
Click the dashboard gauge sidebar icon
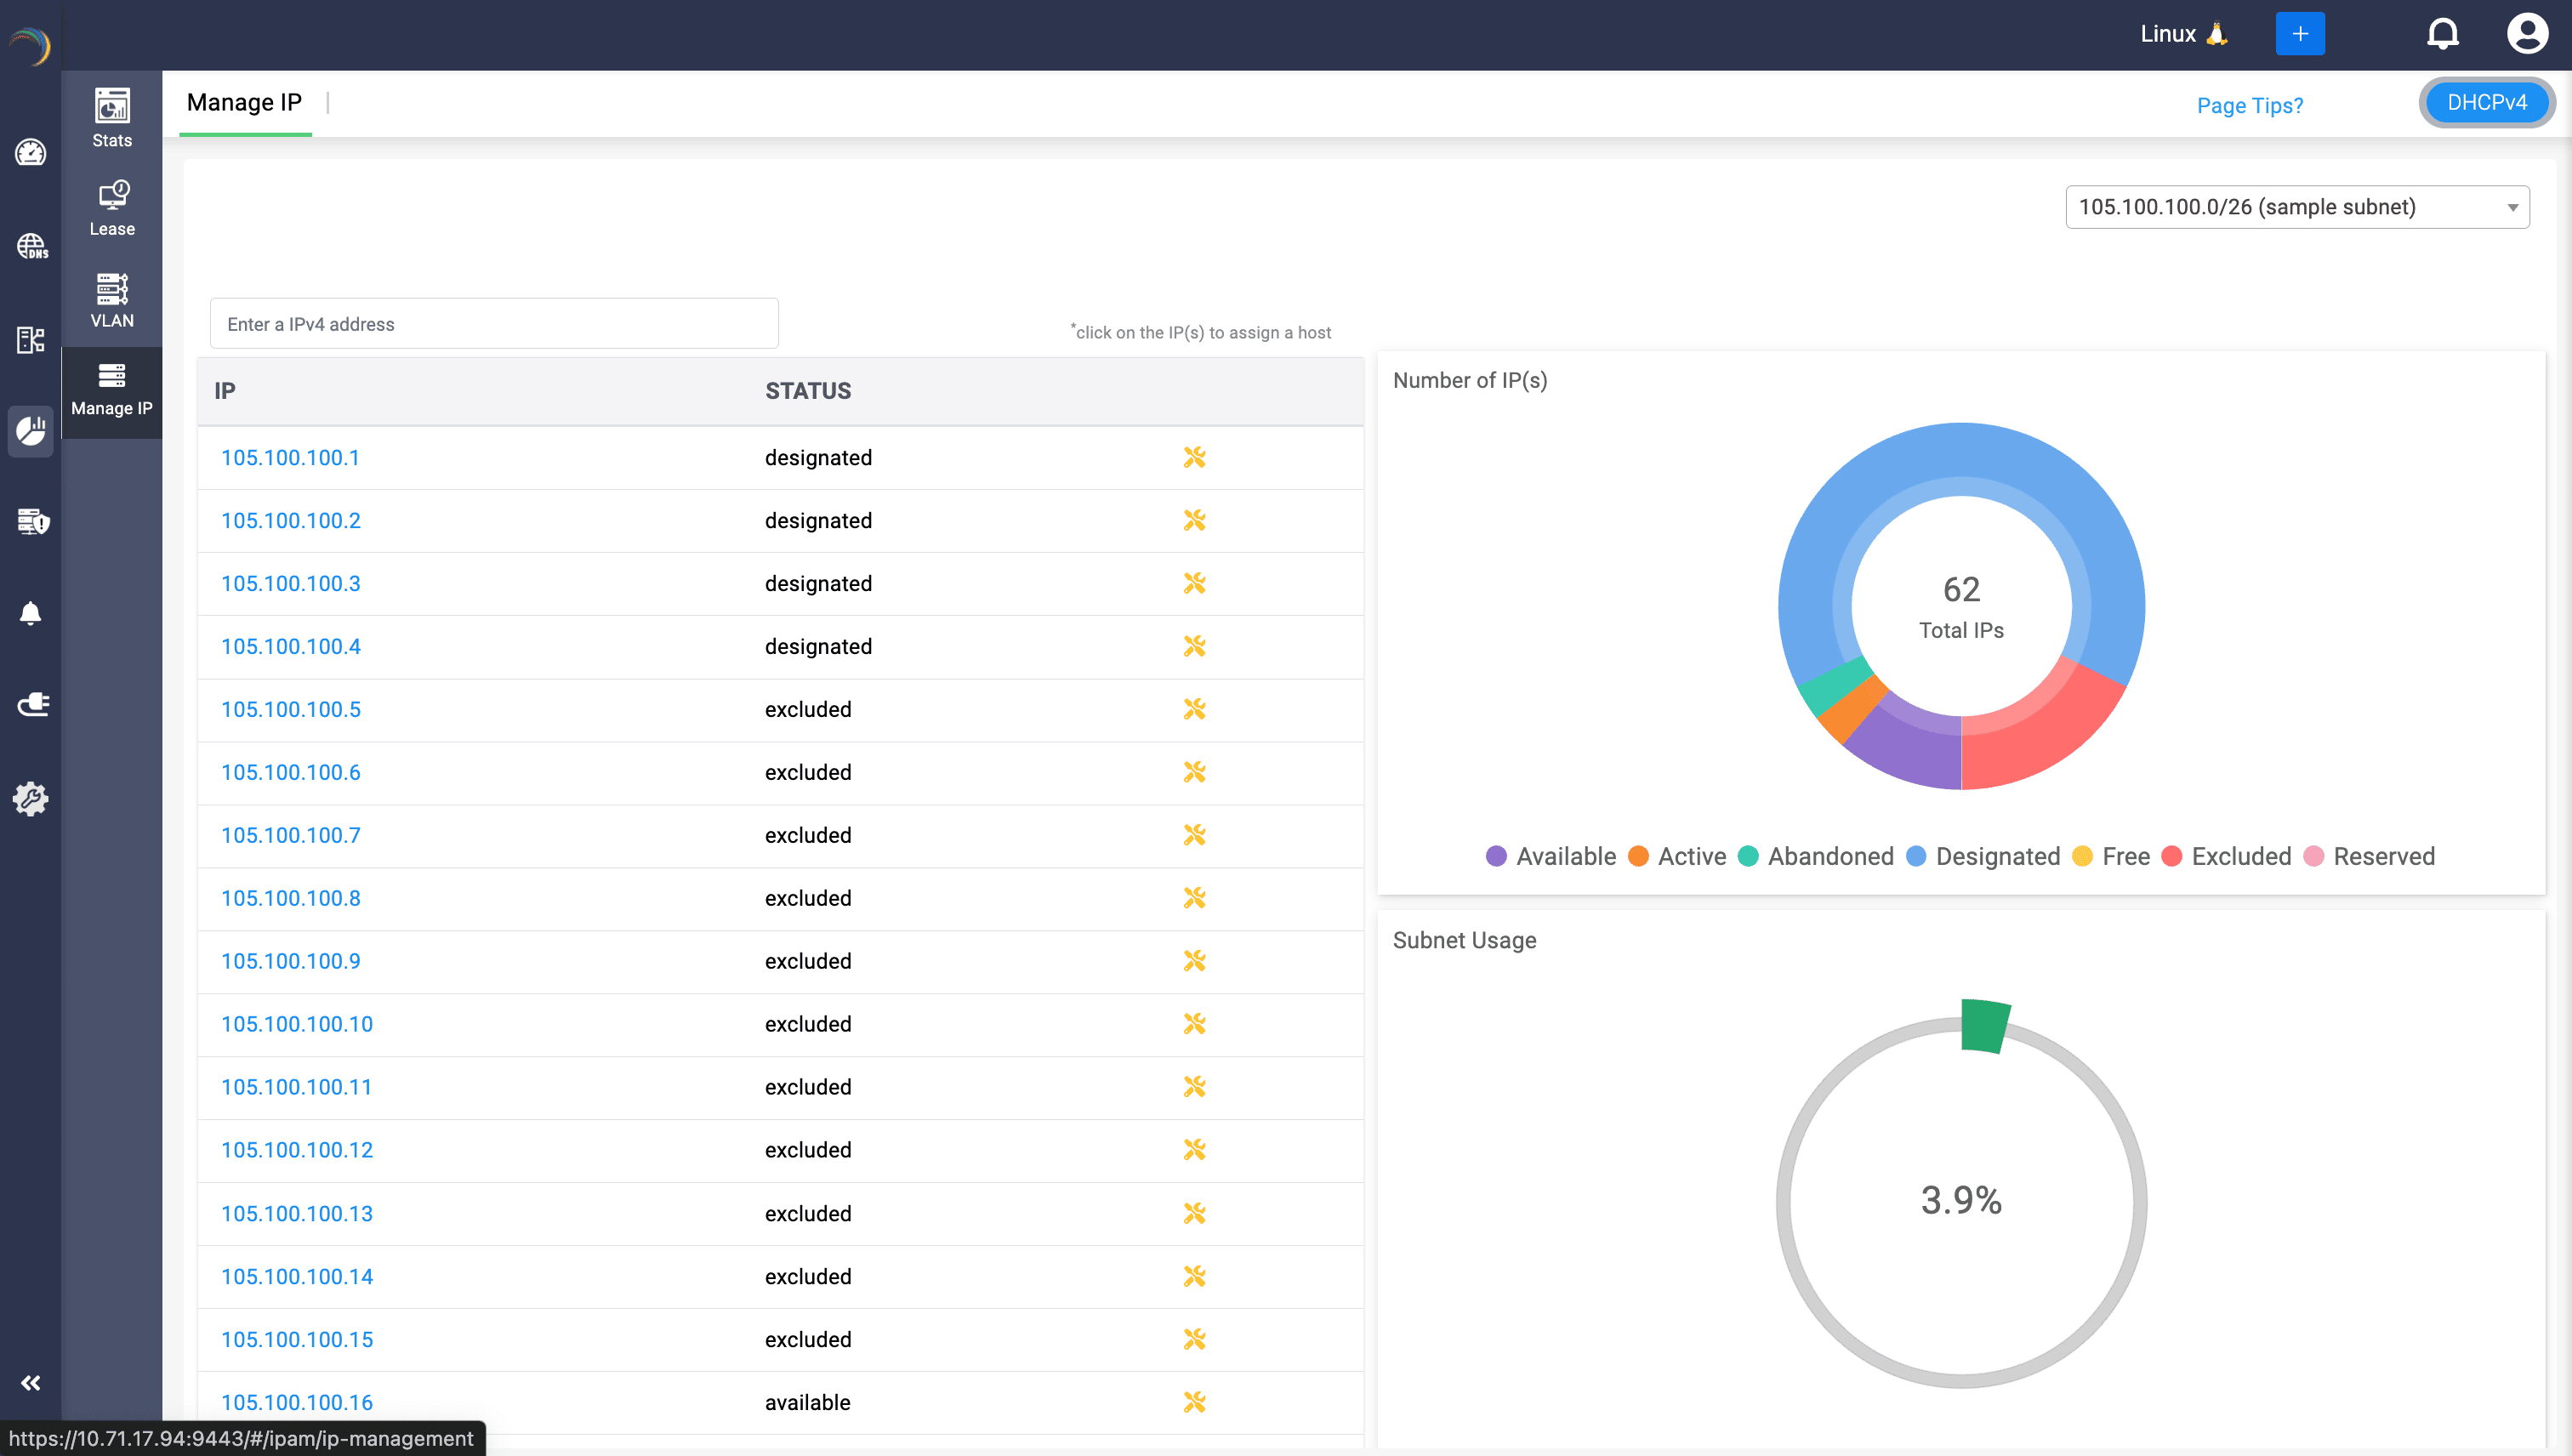30,153
